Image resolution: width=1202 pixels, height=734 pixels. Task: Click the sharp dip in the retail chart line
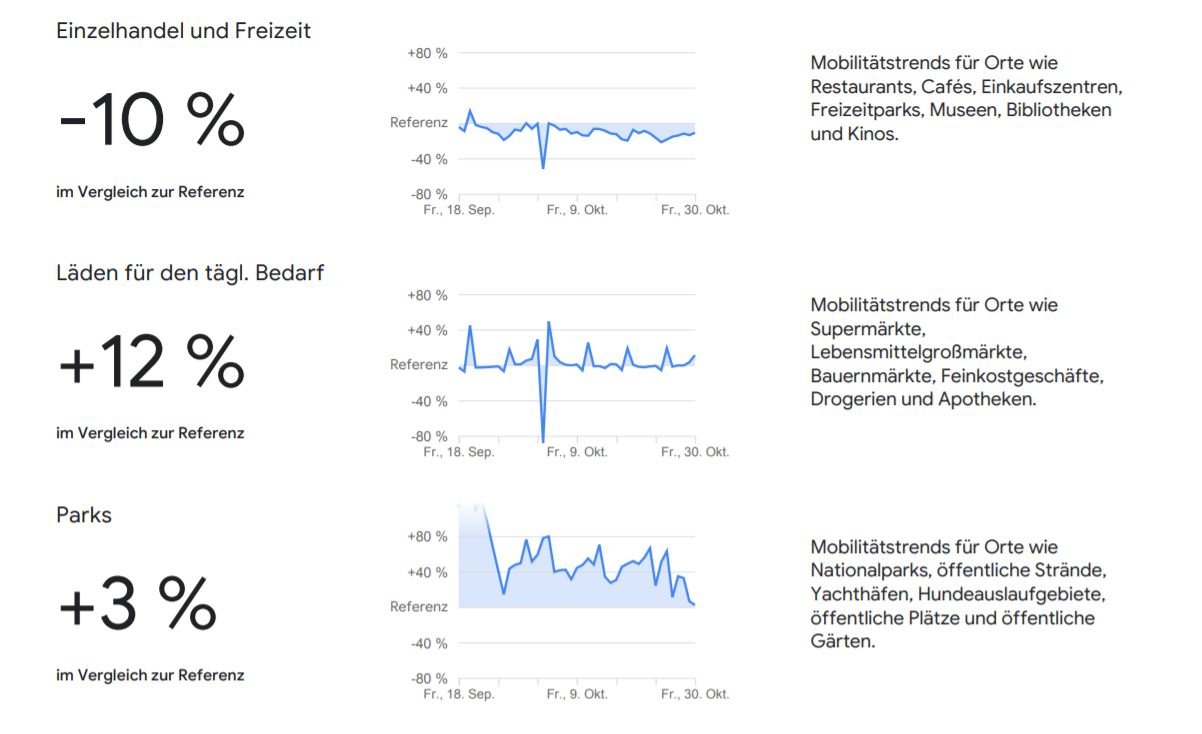click(x=543, y=162)
